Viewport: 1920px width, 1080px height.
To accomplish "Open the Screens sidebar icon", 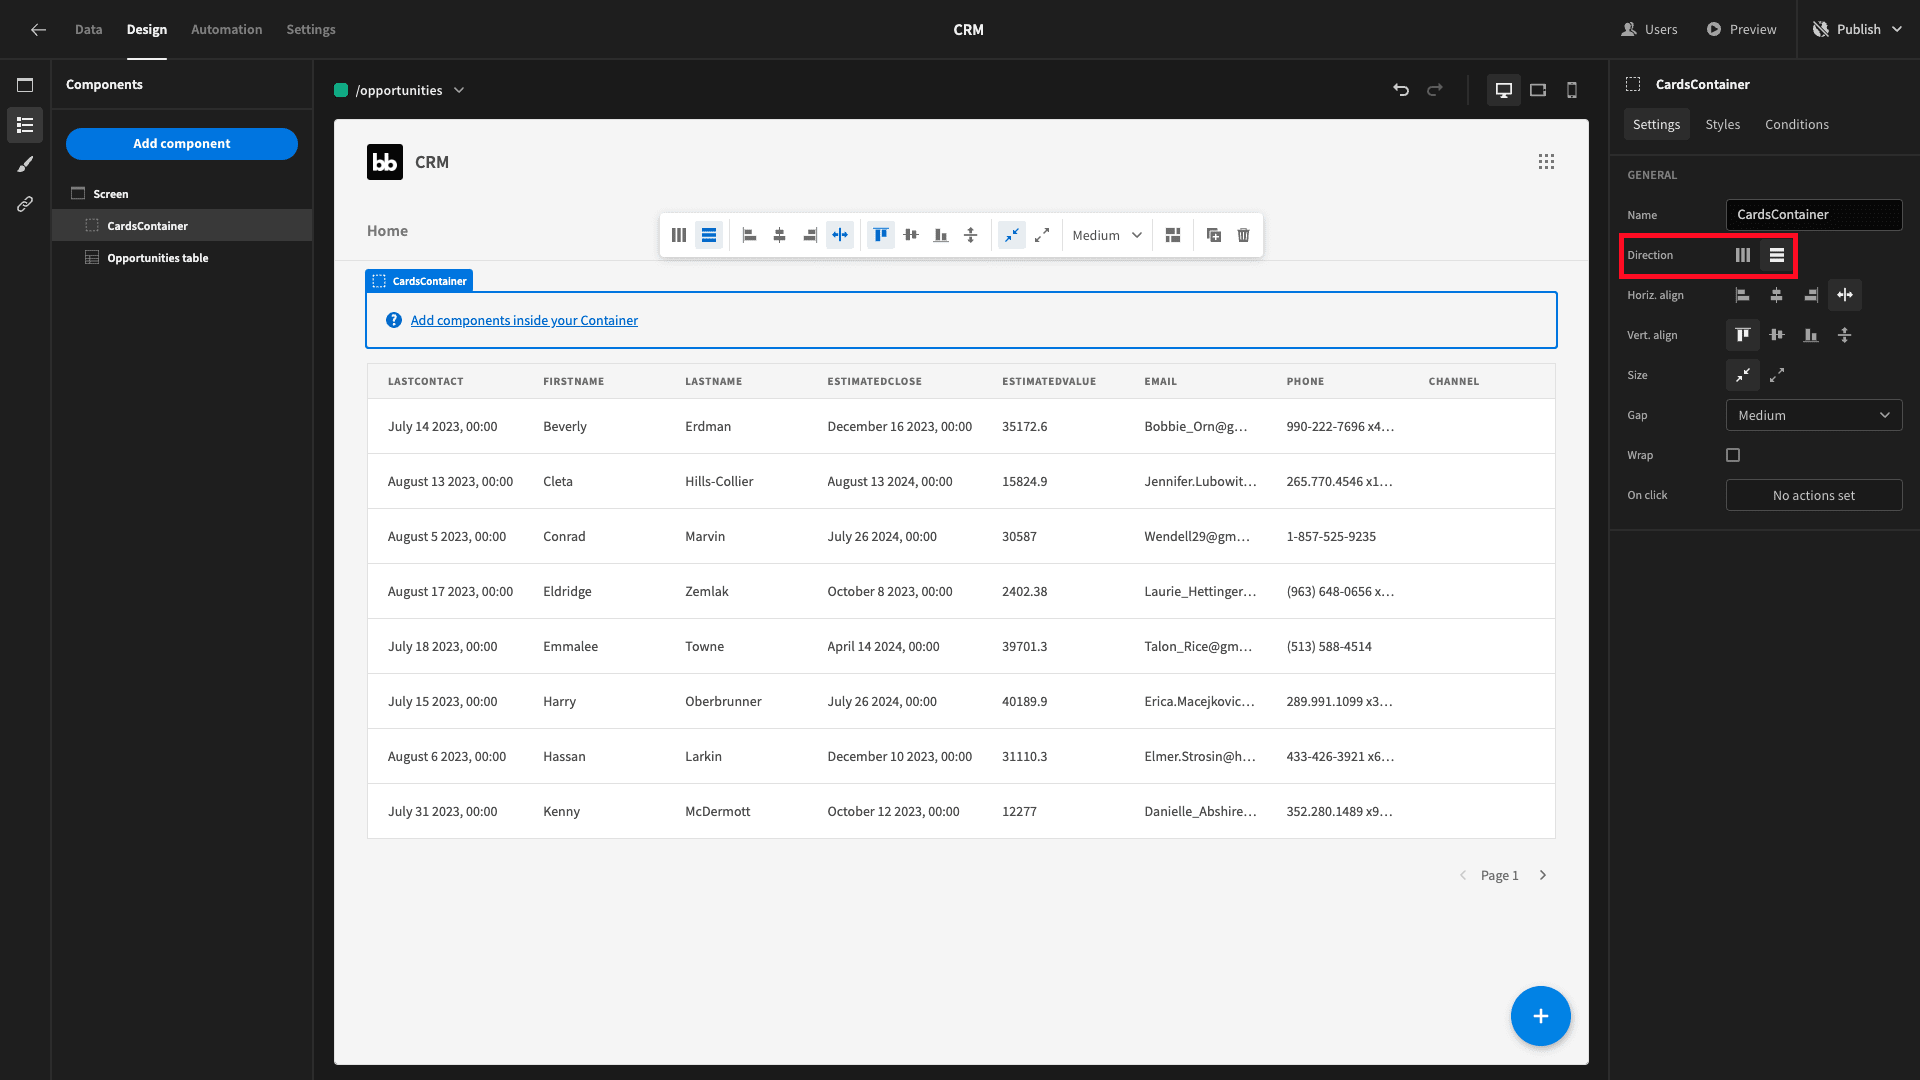I will [x=25, y=85].
